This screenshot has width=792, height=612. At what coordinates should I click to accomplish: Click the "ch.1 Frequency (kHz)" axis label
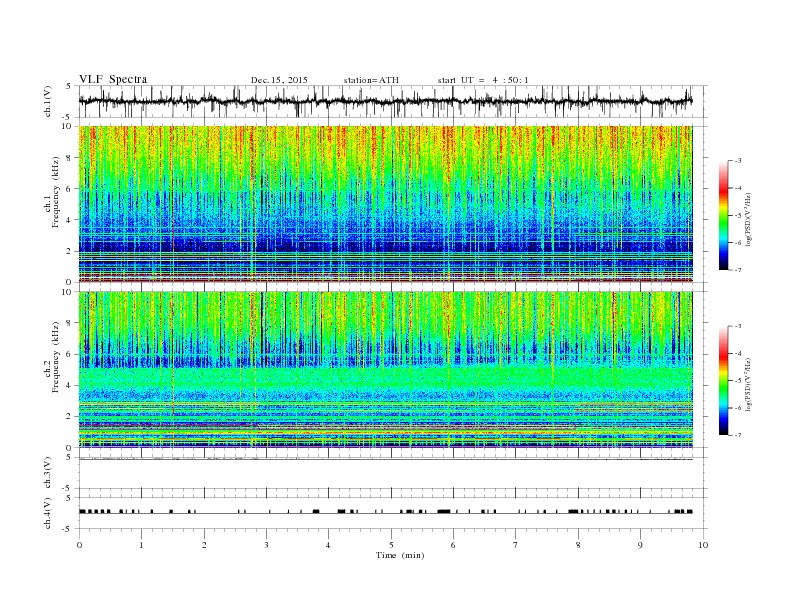click(53, 204)
